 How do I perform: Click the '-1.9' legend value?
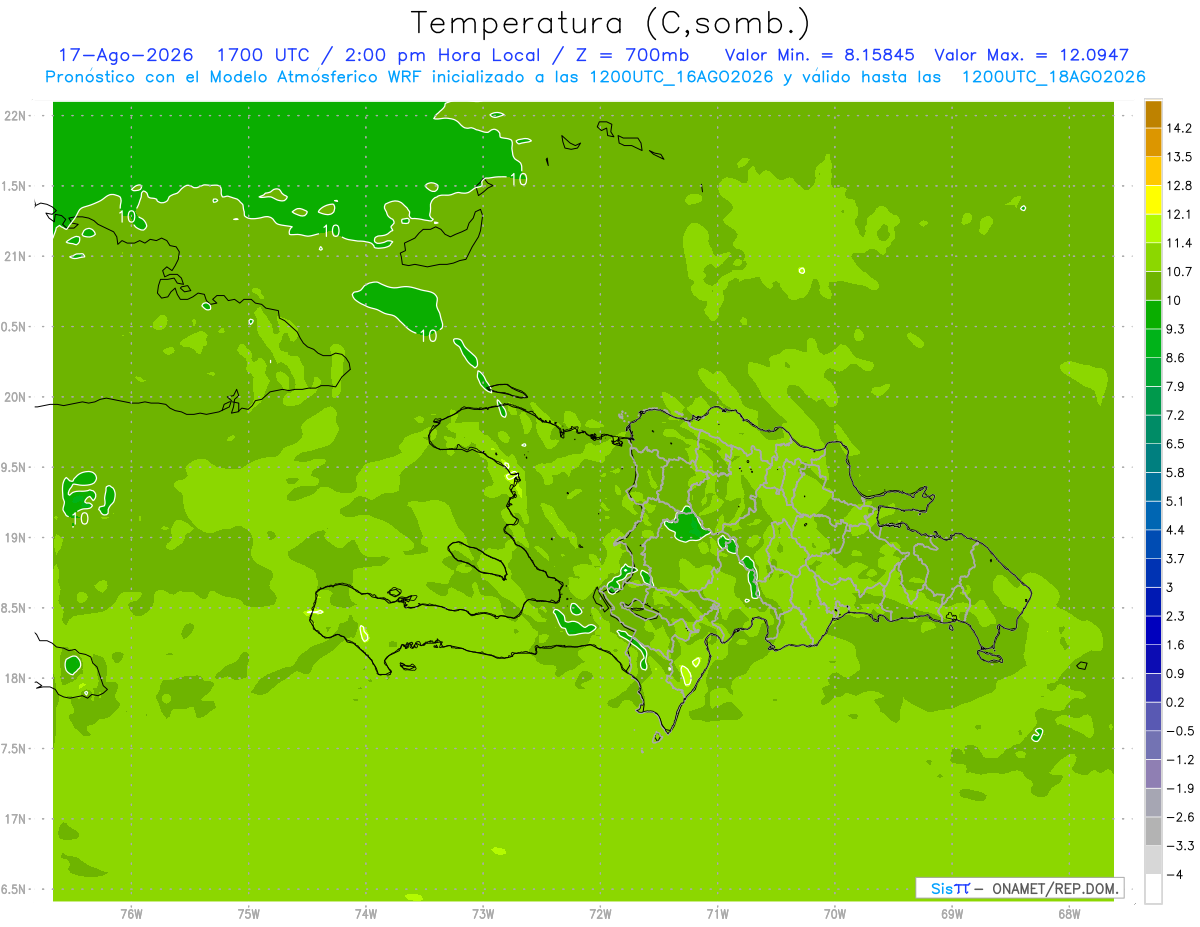point(1179,788)
